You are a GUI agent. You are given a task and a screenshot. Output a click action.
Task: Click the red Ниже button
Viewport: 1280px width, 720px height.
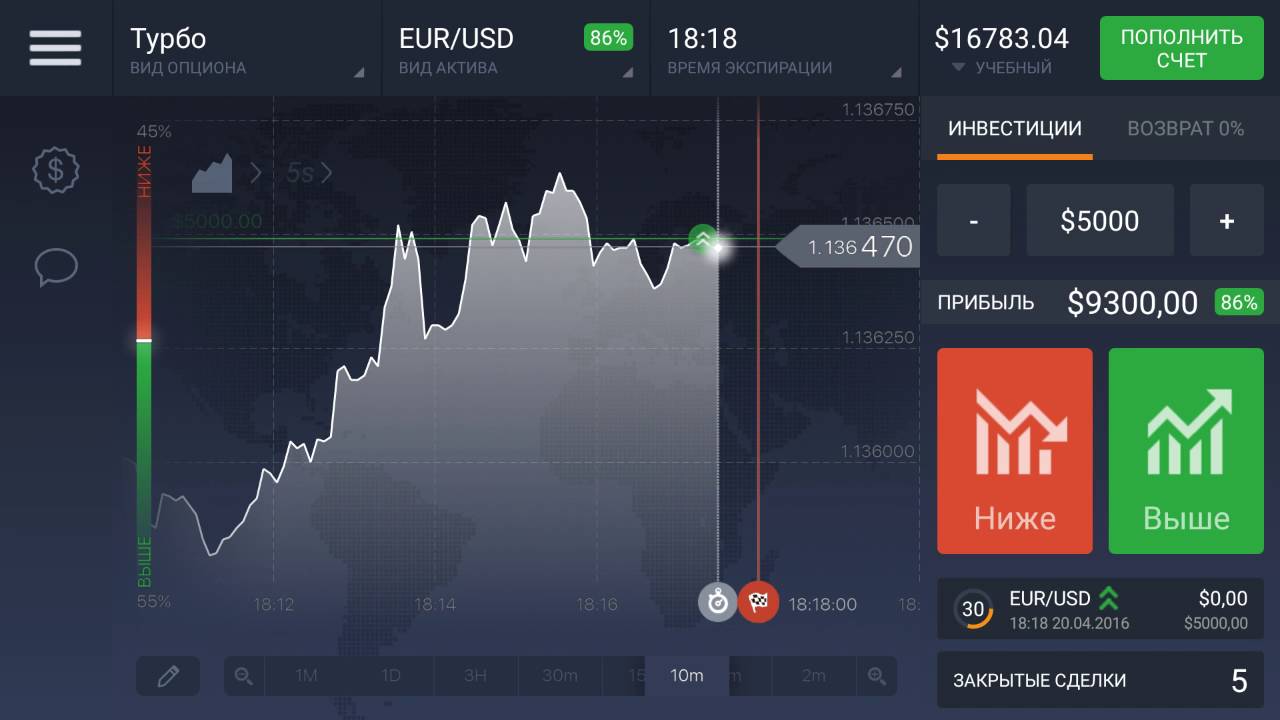point(1015,451)
